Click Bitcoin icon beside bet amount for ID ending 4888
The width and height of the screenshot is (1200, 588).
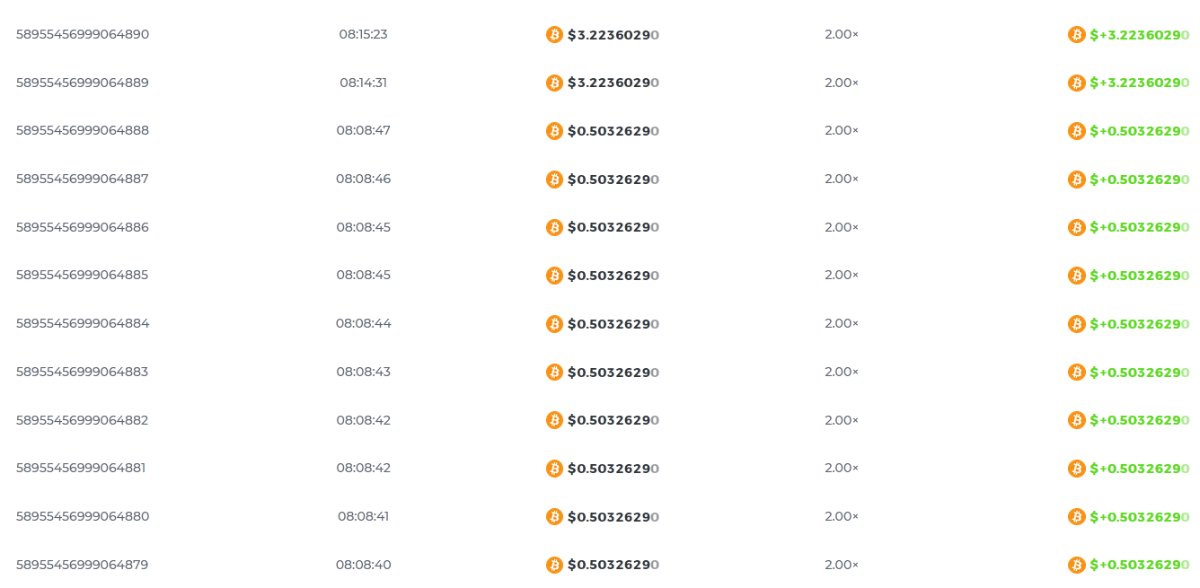coord(554,131)
